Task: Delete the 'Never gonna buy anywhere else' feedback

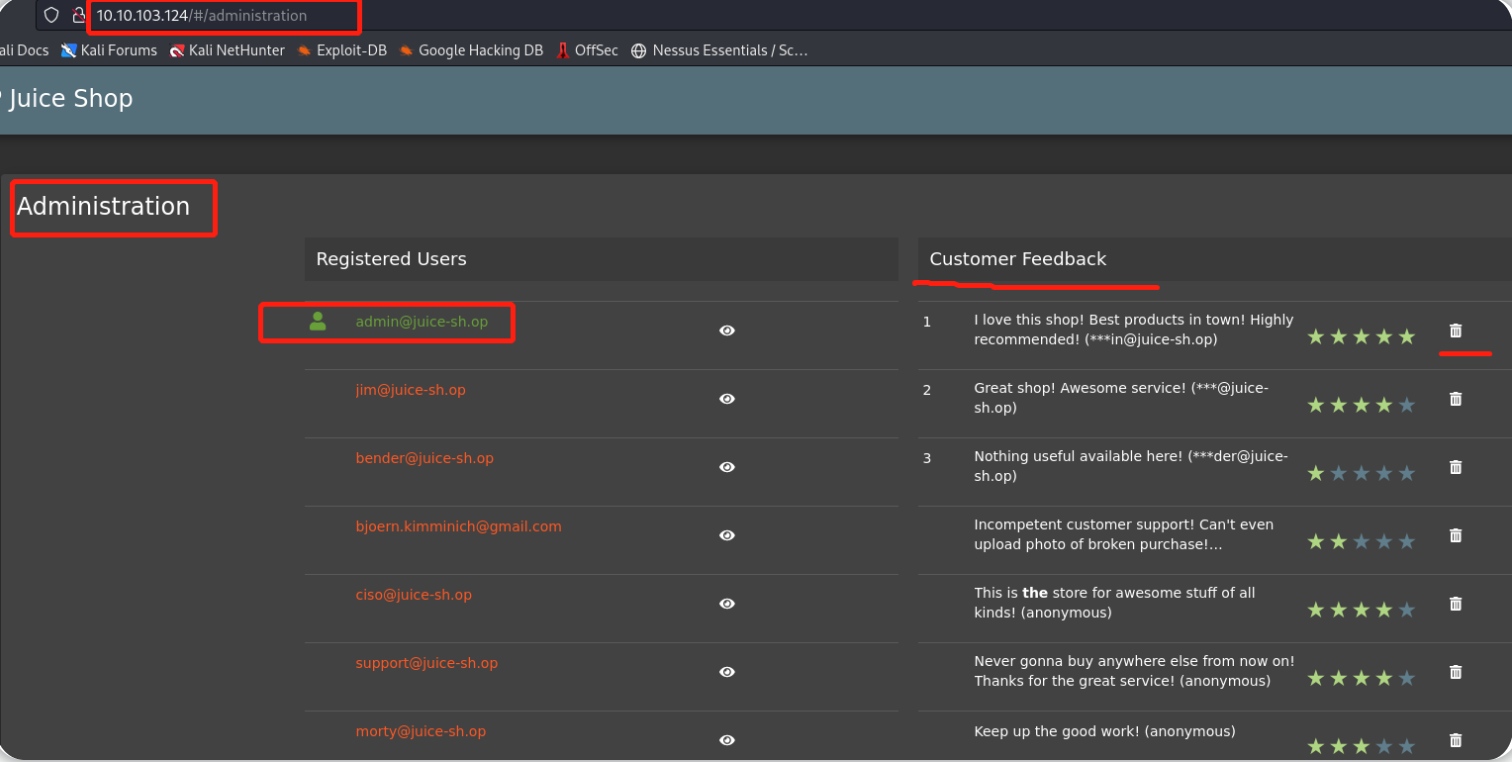Action: coord(1456,672)
